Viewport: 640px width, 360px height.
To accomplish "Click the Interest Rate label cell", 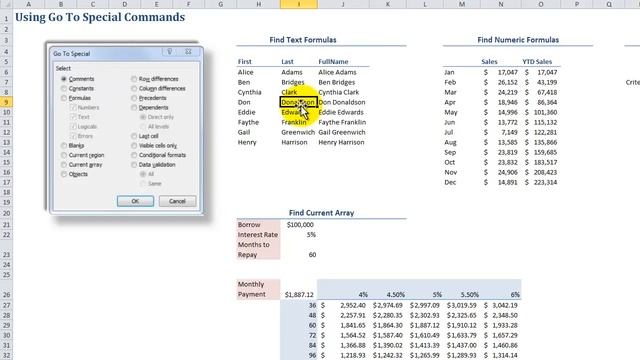I will click(258, 235).
